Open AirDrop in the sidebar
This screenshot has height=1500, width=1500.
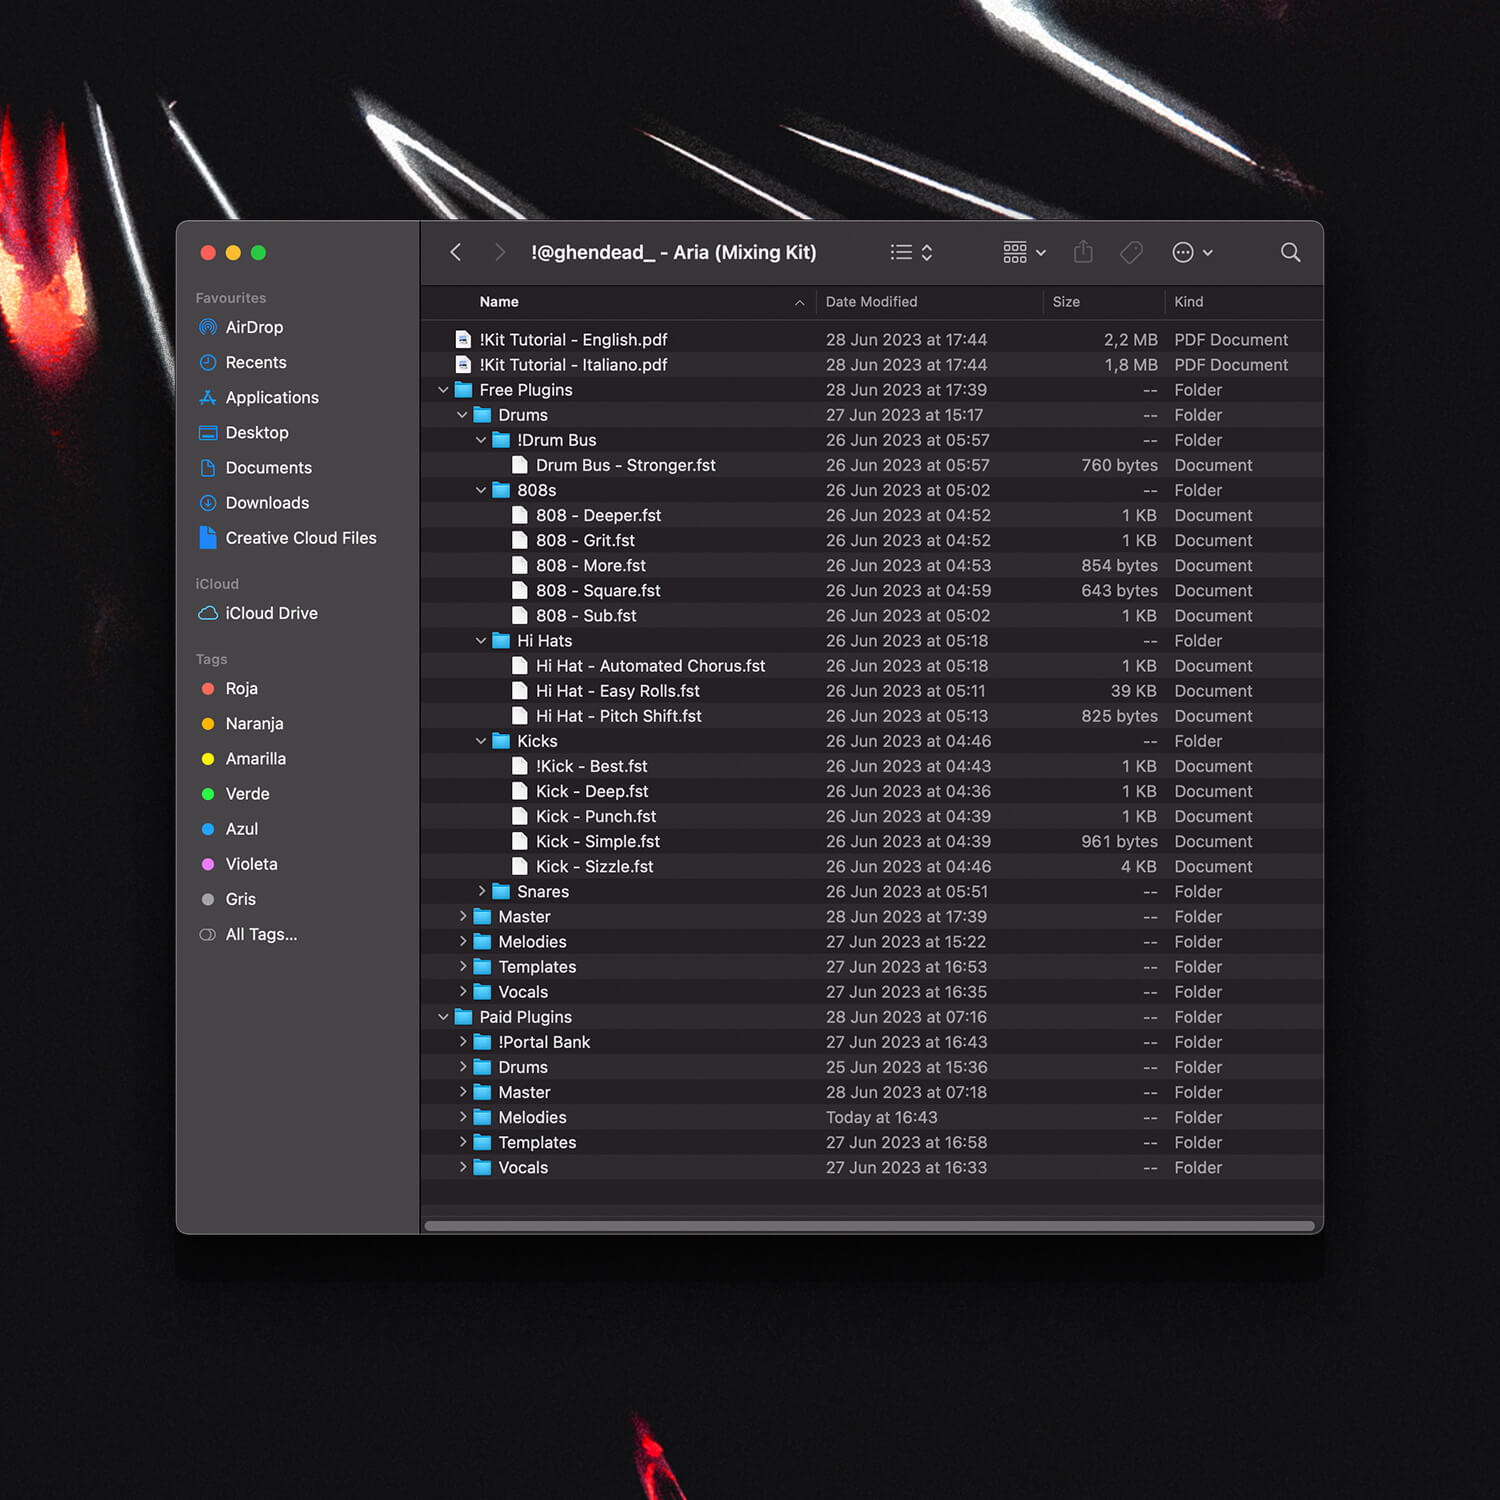[x=254, y=327]
